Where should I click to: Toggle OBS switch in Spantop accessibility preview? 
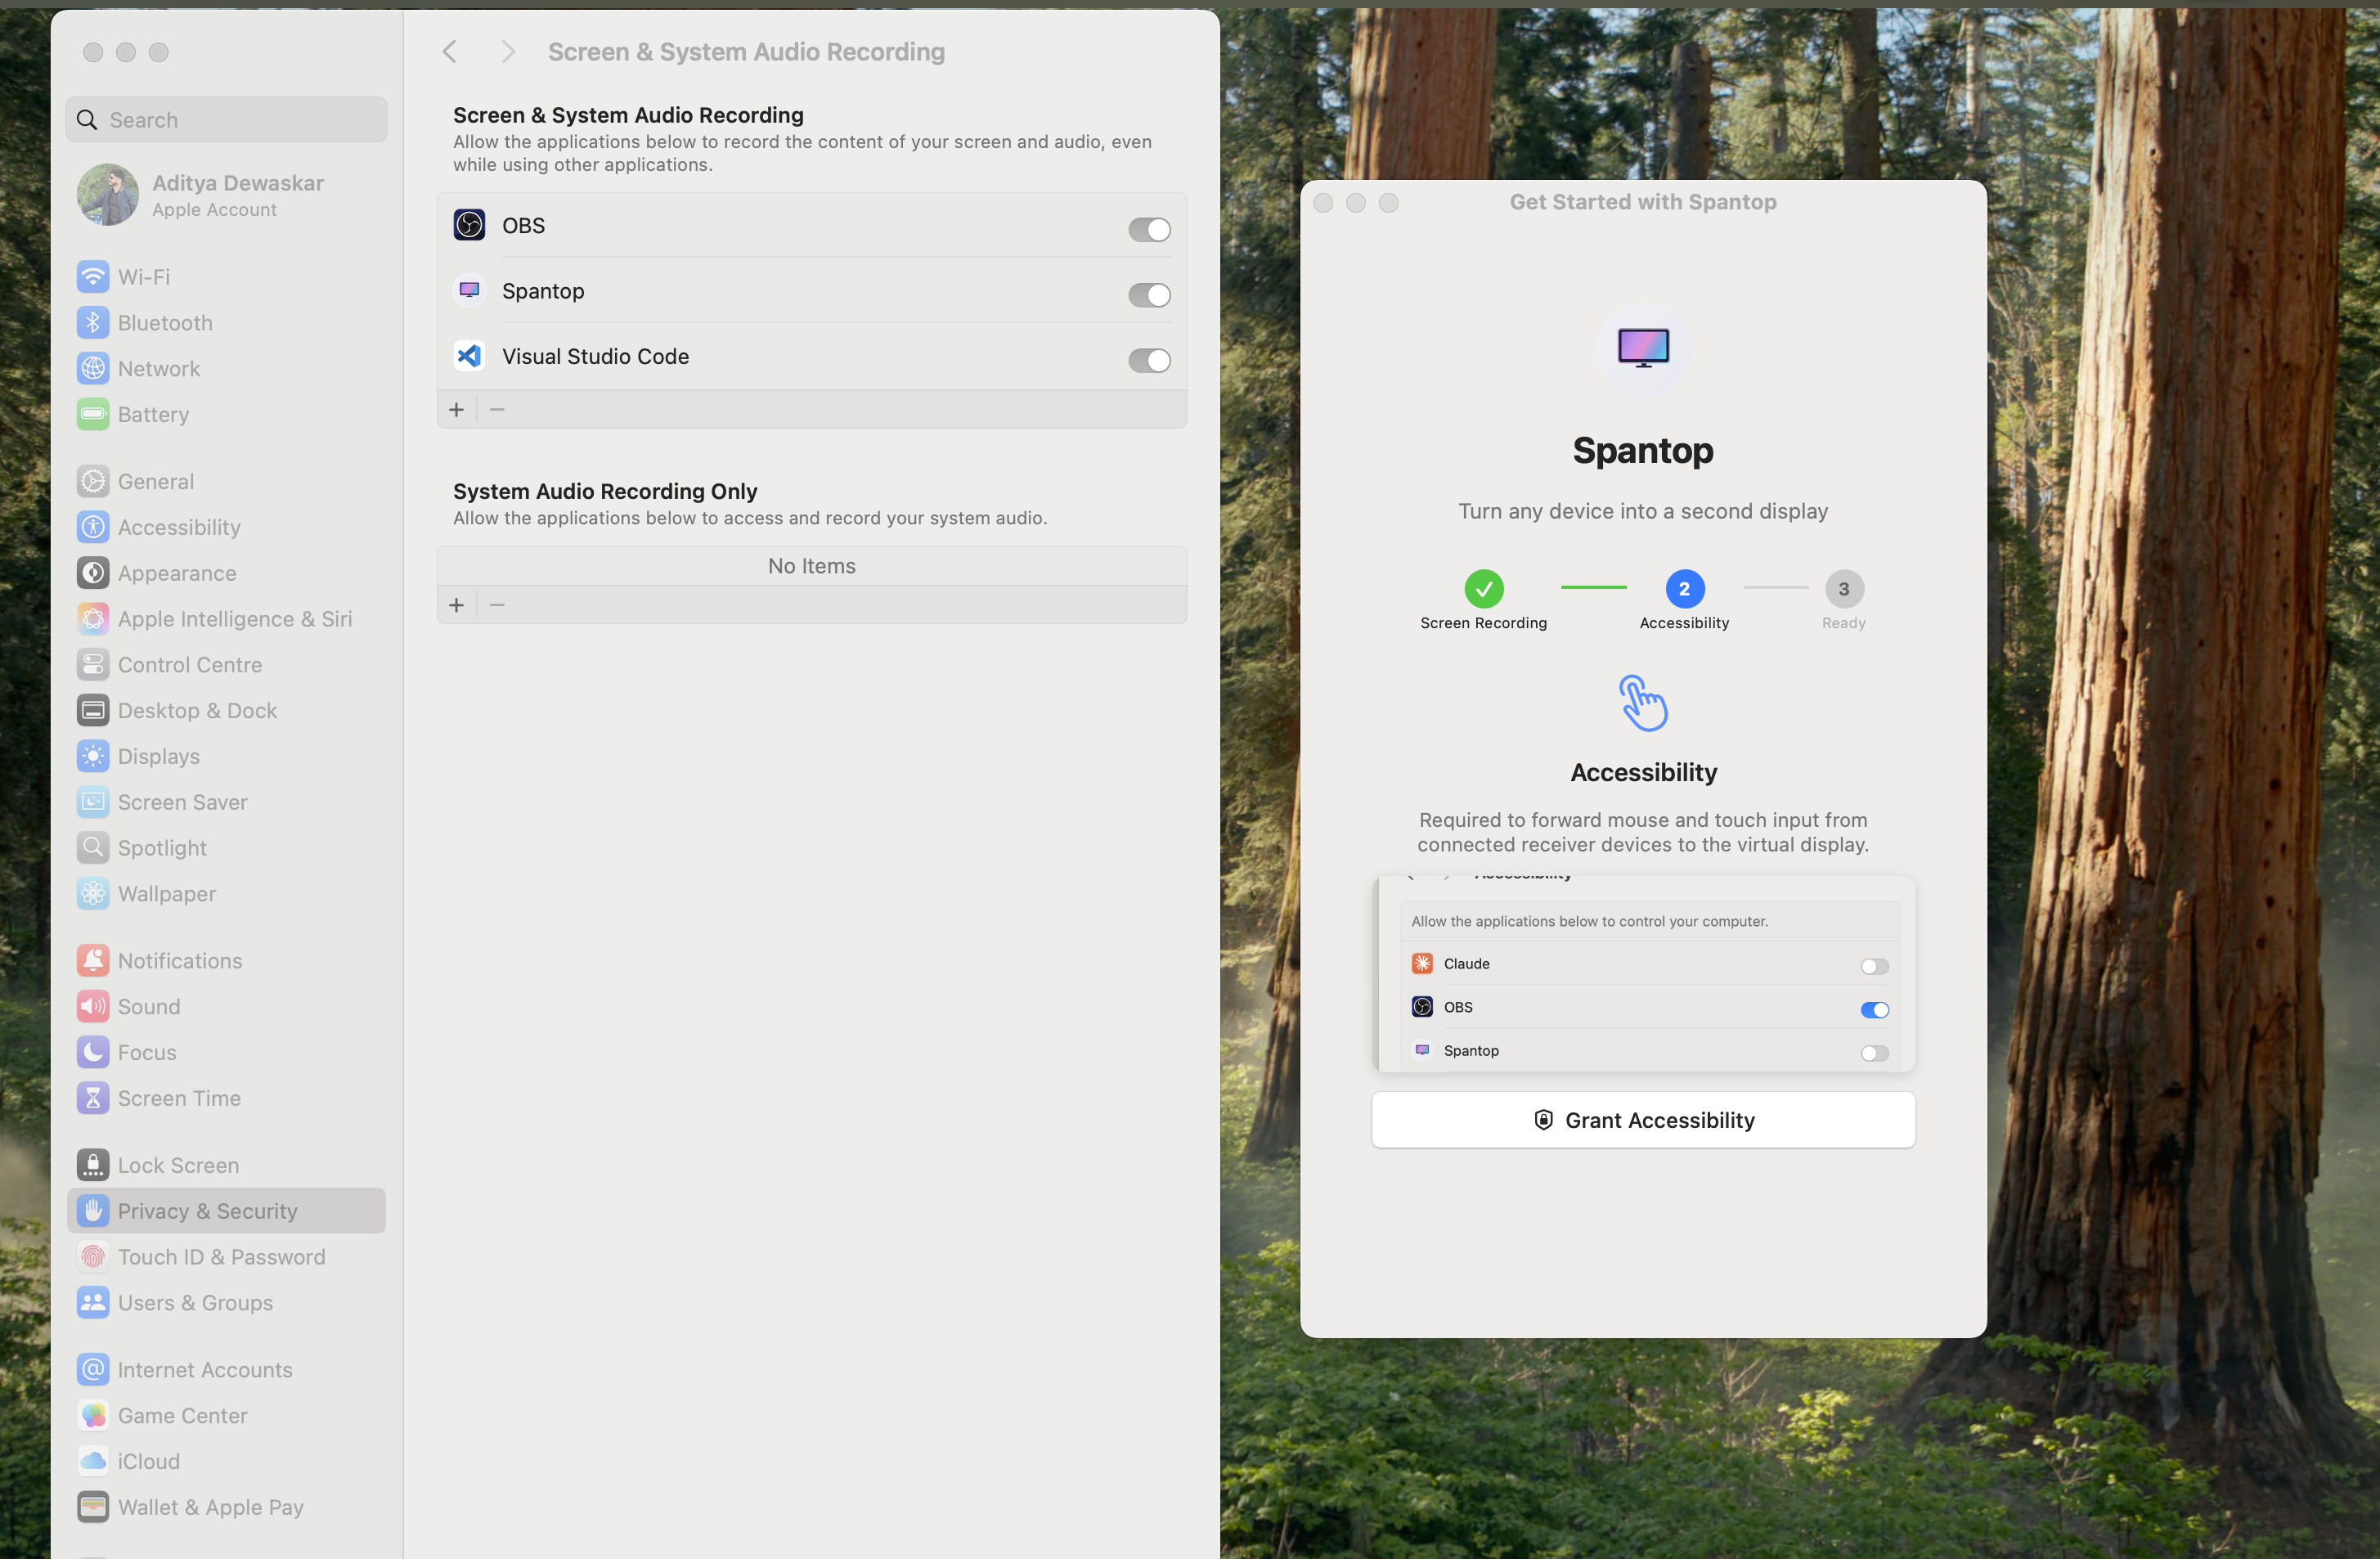tap(1874, 1010)
